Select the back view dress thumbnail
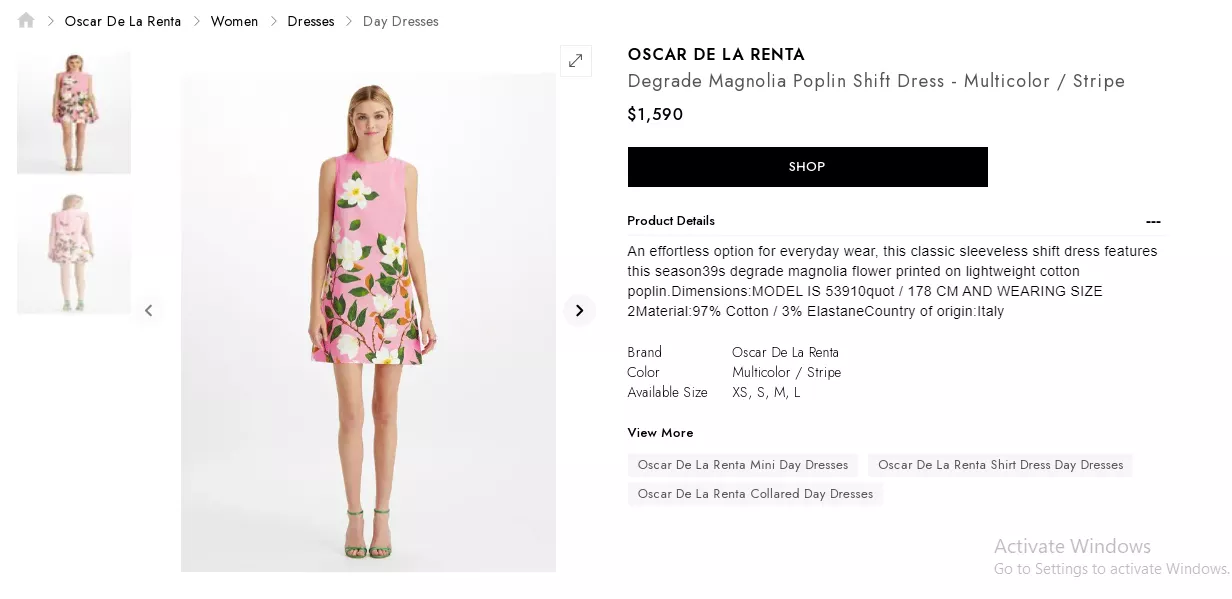The height and width of the screenshot is (599, 1232). tap(74, 250)
